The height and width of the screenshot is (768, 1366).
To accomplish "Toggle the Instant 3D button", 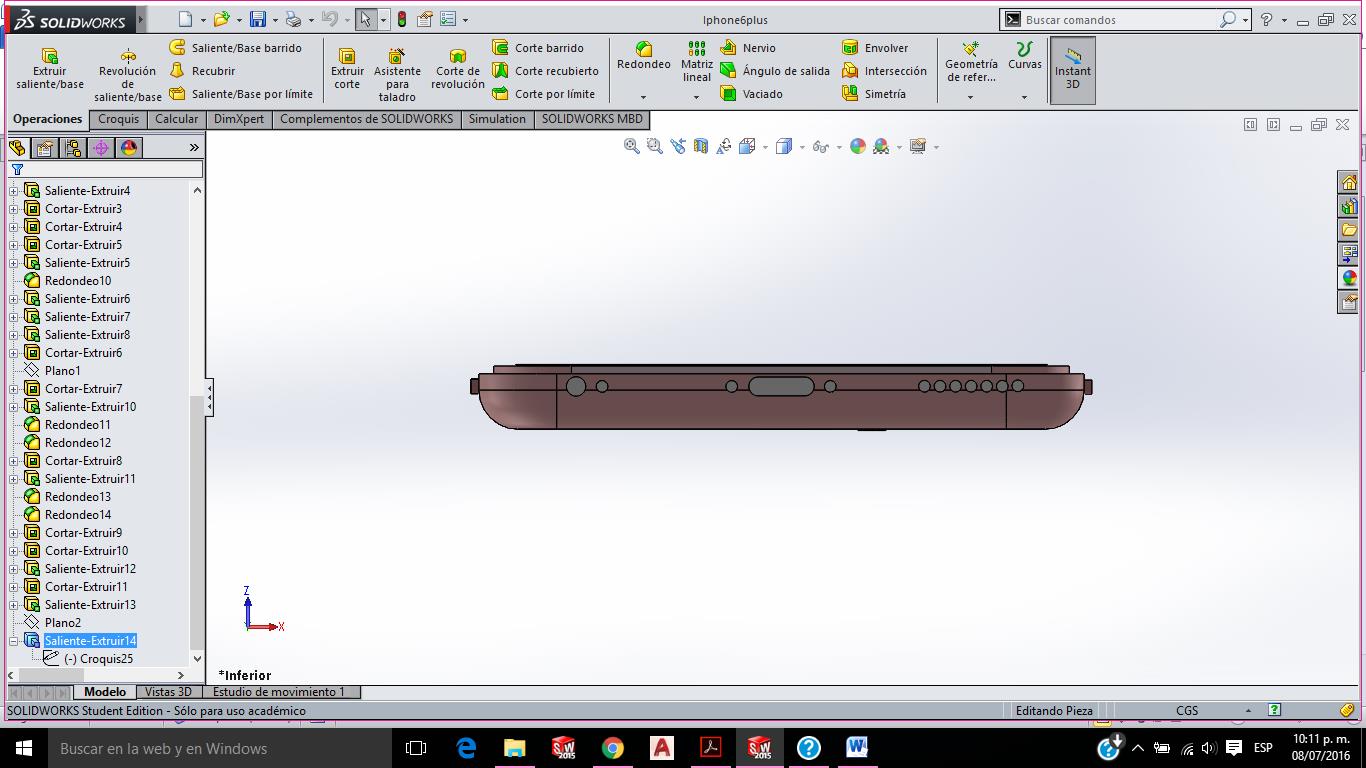I will 1073,70.
